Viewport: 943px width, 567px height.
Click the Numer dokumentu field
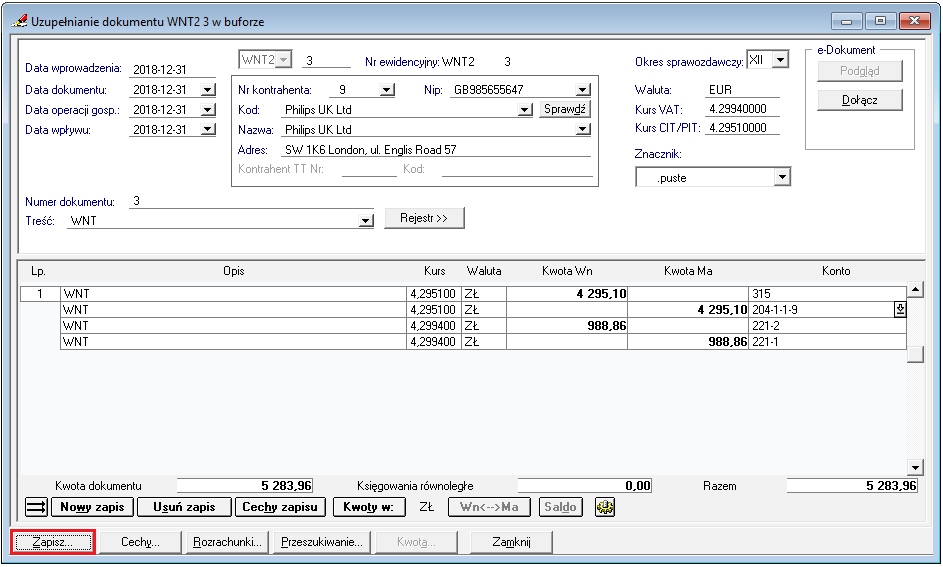coord(251,201)
